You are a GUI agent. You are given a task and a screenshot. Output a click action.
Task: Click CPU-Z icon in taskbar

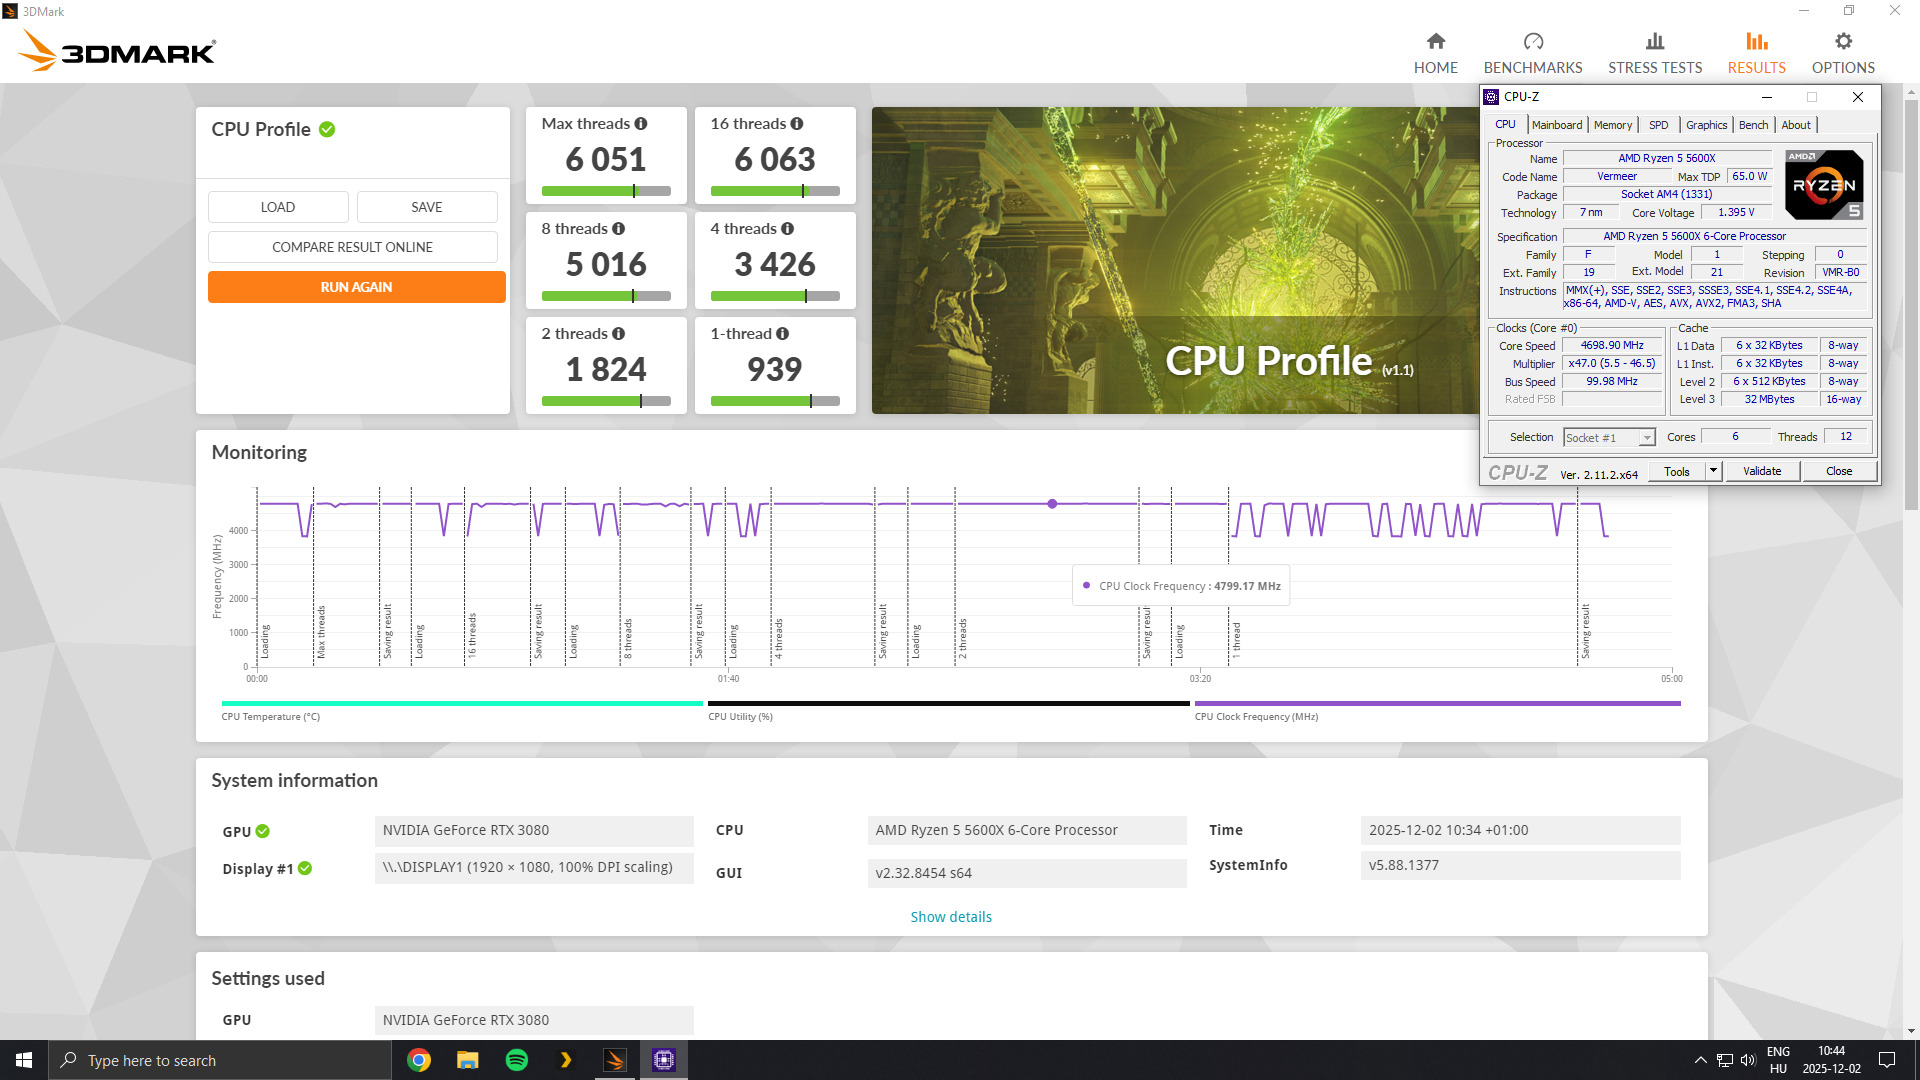(x=664, y=1060)
